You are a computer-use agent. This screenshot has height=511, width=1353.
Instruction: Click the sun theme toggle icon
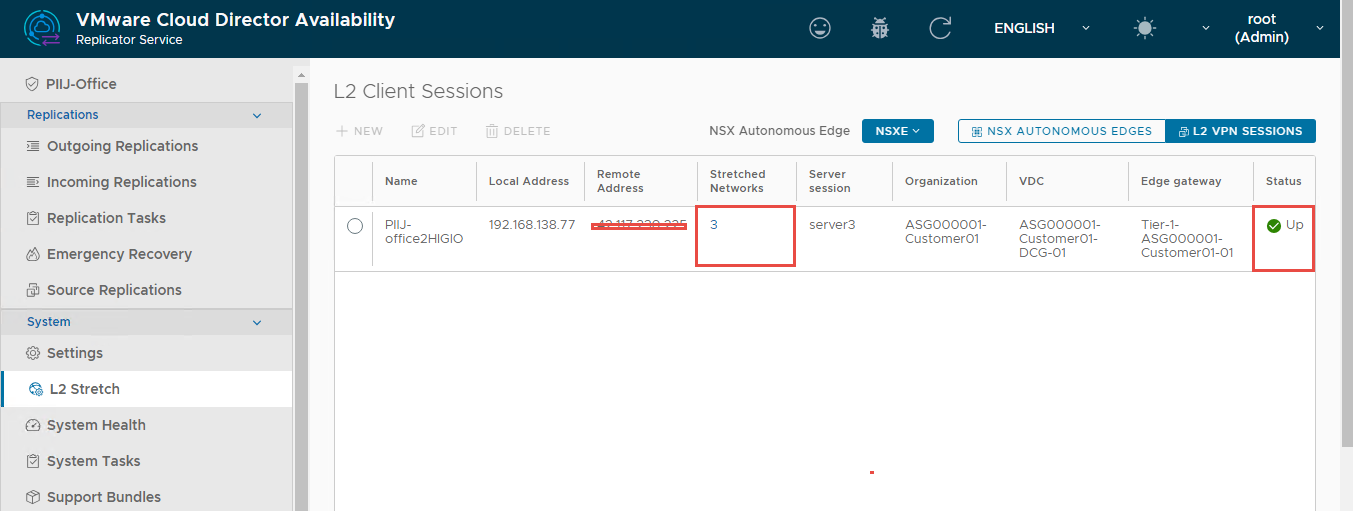tap(1145, 29)
